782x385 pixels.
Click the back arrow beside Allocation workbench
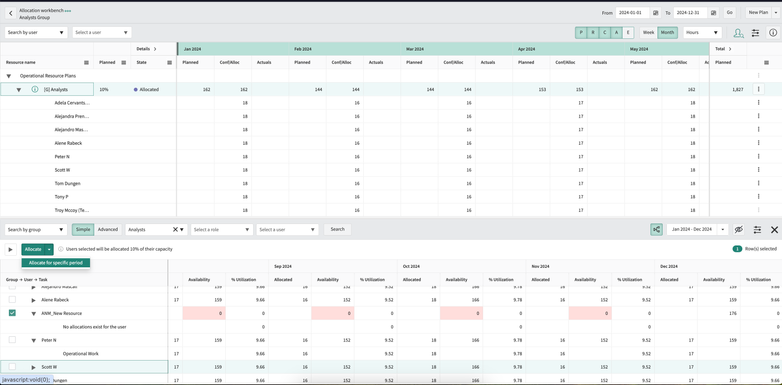coord(11,13)
